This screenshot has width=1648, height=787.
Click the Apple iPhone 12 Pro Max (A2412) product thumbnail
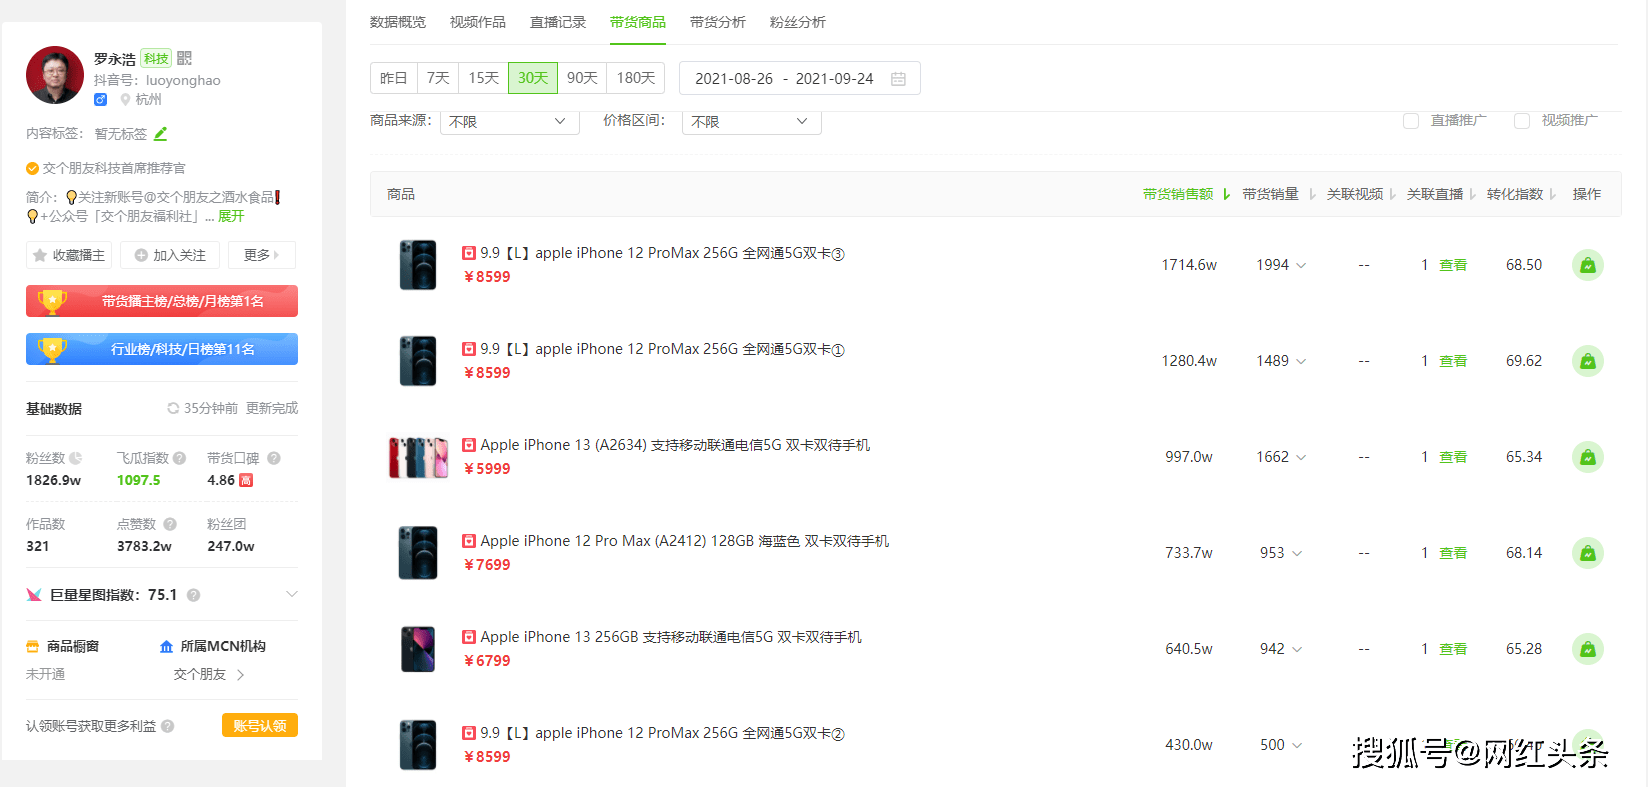pos(418,553)
